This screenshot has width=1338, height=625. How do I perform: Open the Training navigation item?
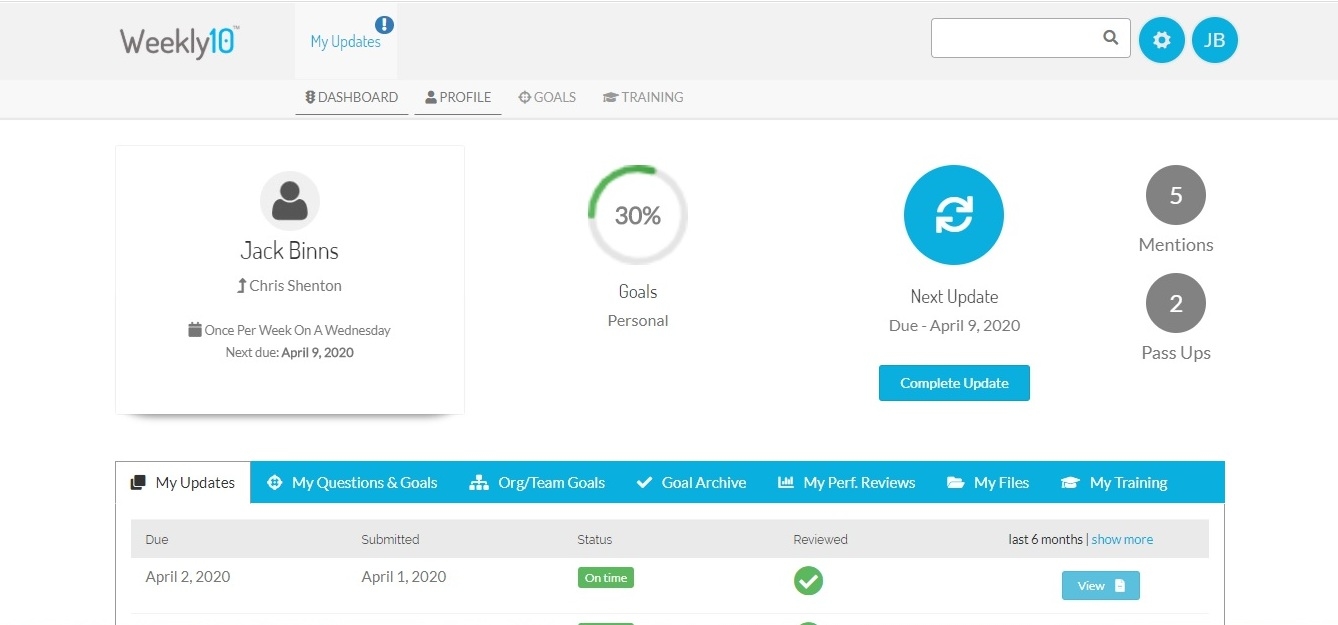coord(643,98)
